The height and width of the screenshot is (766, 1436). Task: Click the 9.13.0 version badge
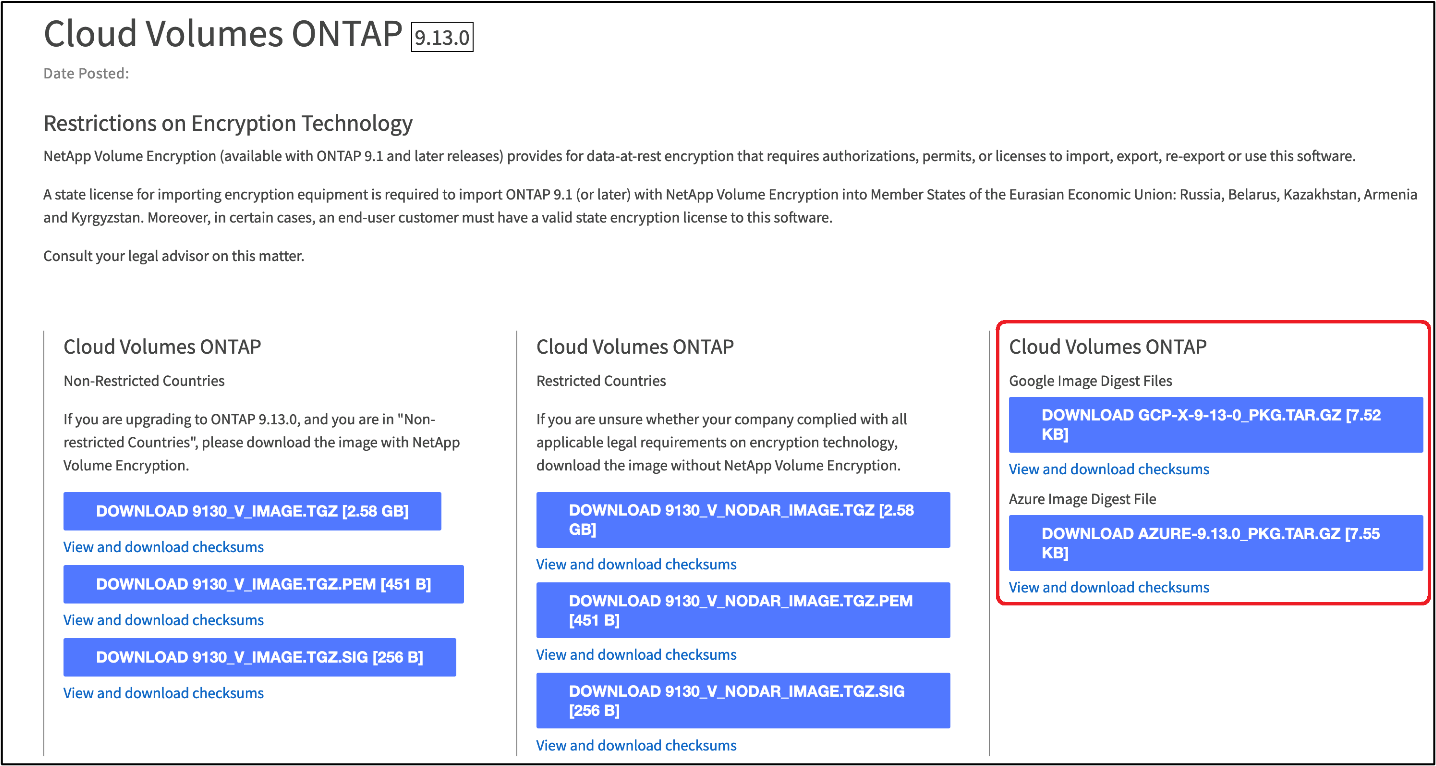click(x=442, y=37)
